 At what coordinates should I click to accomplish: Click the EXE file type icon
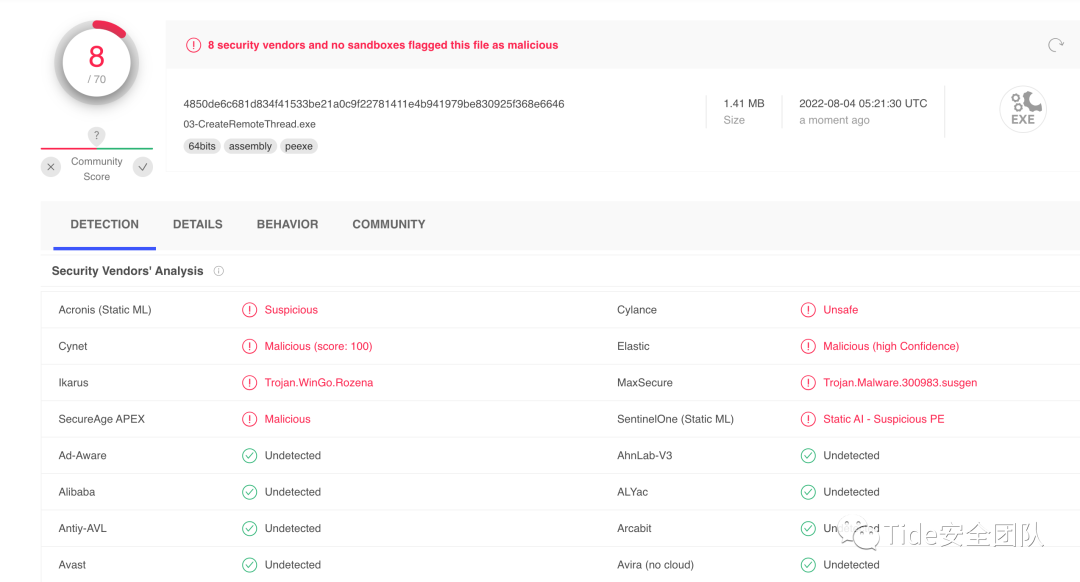1023,109
